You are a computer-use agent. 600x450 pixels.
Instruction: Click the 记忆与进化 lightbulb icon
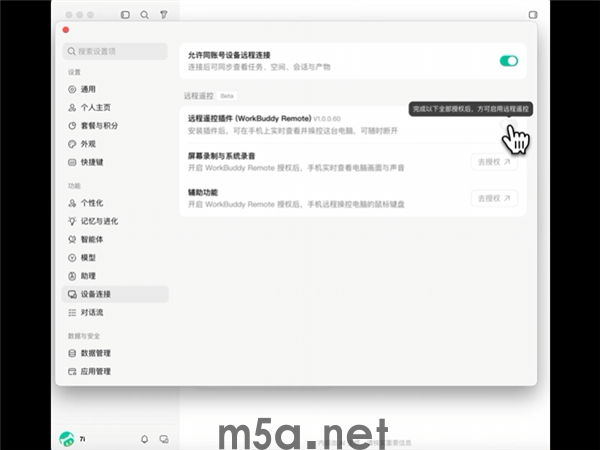72,221
